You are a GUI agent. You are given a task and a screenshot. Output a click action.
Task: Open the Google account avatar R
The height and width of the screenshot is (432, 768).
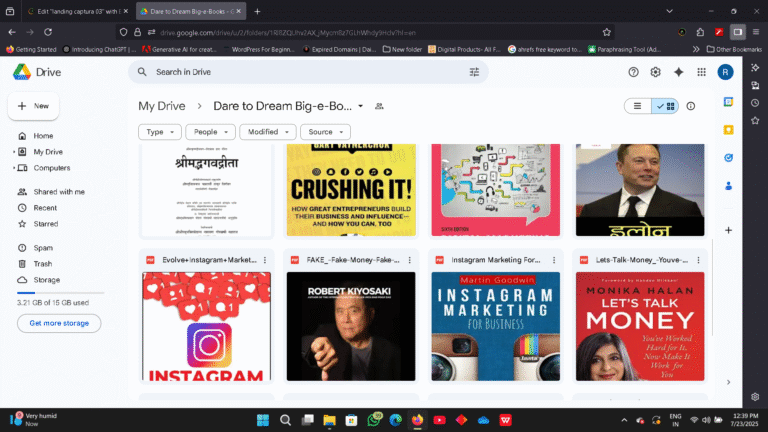[725, 72]
